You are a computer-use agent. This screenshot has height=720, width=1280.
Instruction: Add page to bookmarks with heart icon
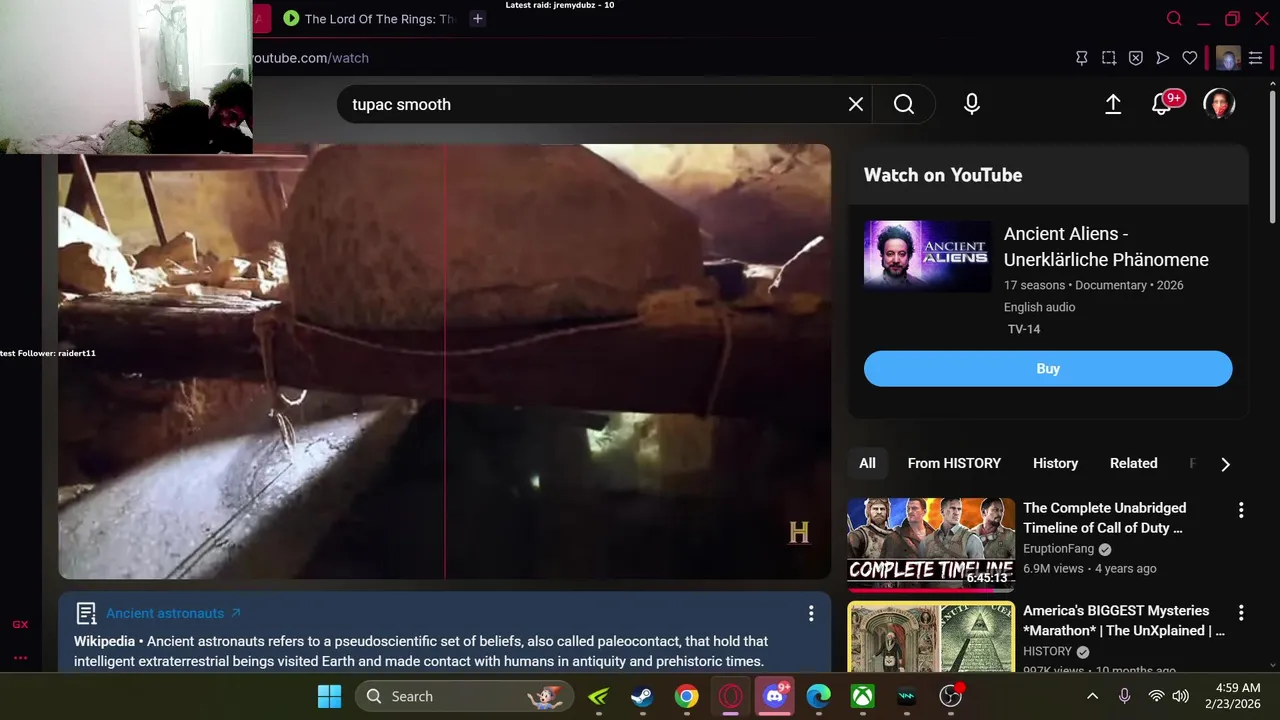1190,58
